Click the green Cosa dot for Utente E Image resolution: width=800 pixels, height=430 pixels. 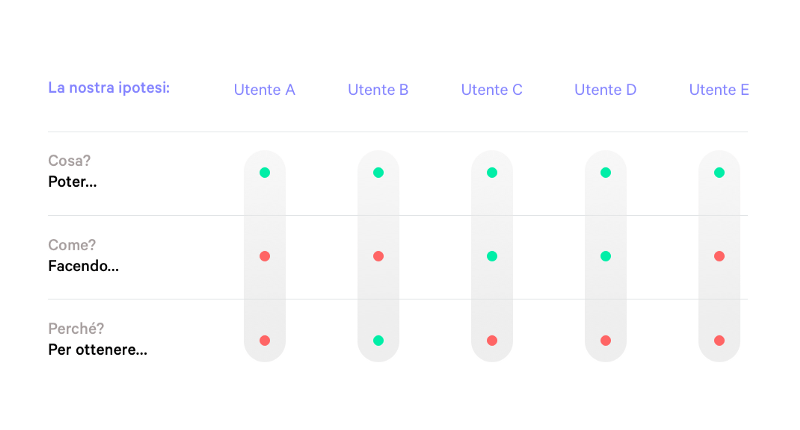719,173
